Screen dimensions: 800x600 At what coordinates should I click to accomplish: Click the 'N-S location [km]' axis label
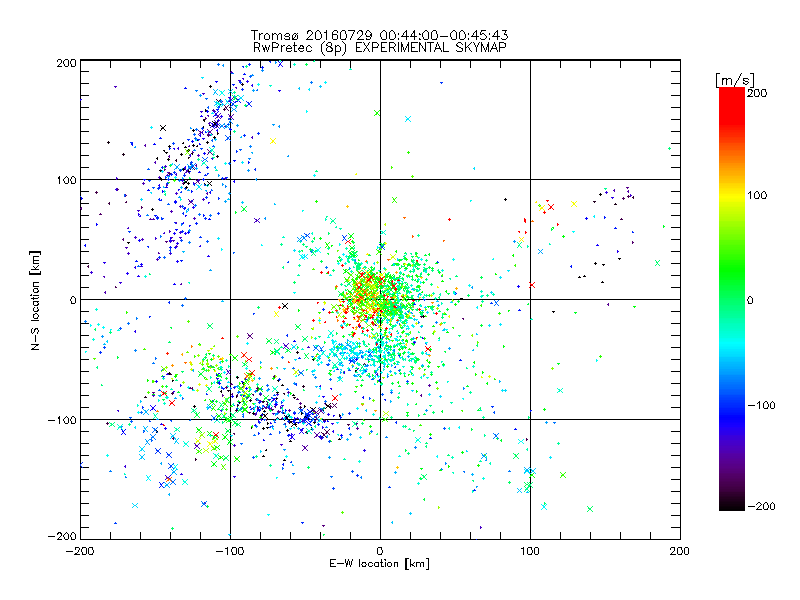pos(35,301)
